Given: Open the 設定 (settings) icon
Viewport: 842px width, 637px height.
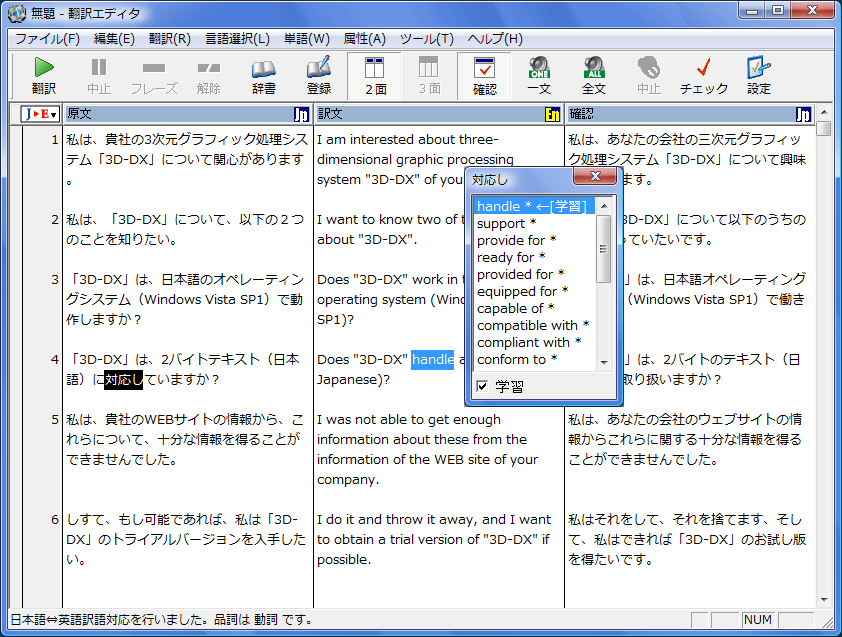Looking at the screenshot, I should tap(757, 76).
